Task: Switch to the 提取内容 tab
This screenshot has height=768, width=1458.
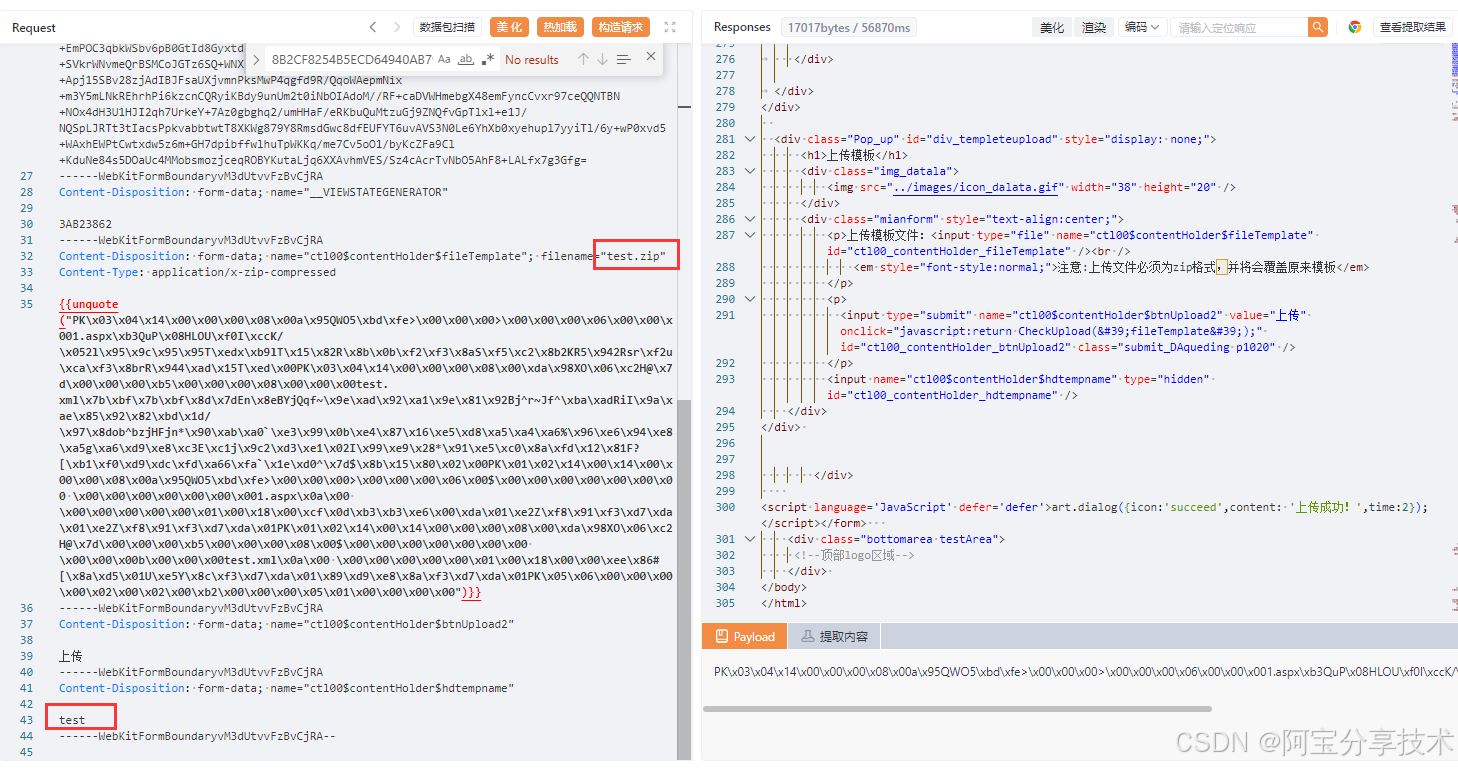Action: tap(835, 636)
